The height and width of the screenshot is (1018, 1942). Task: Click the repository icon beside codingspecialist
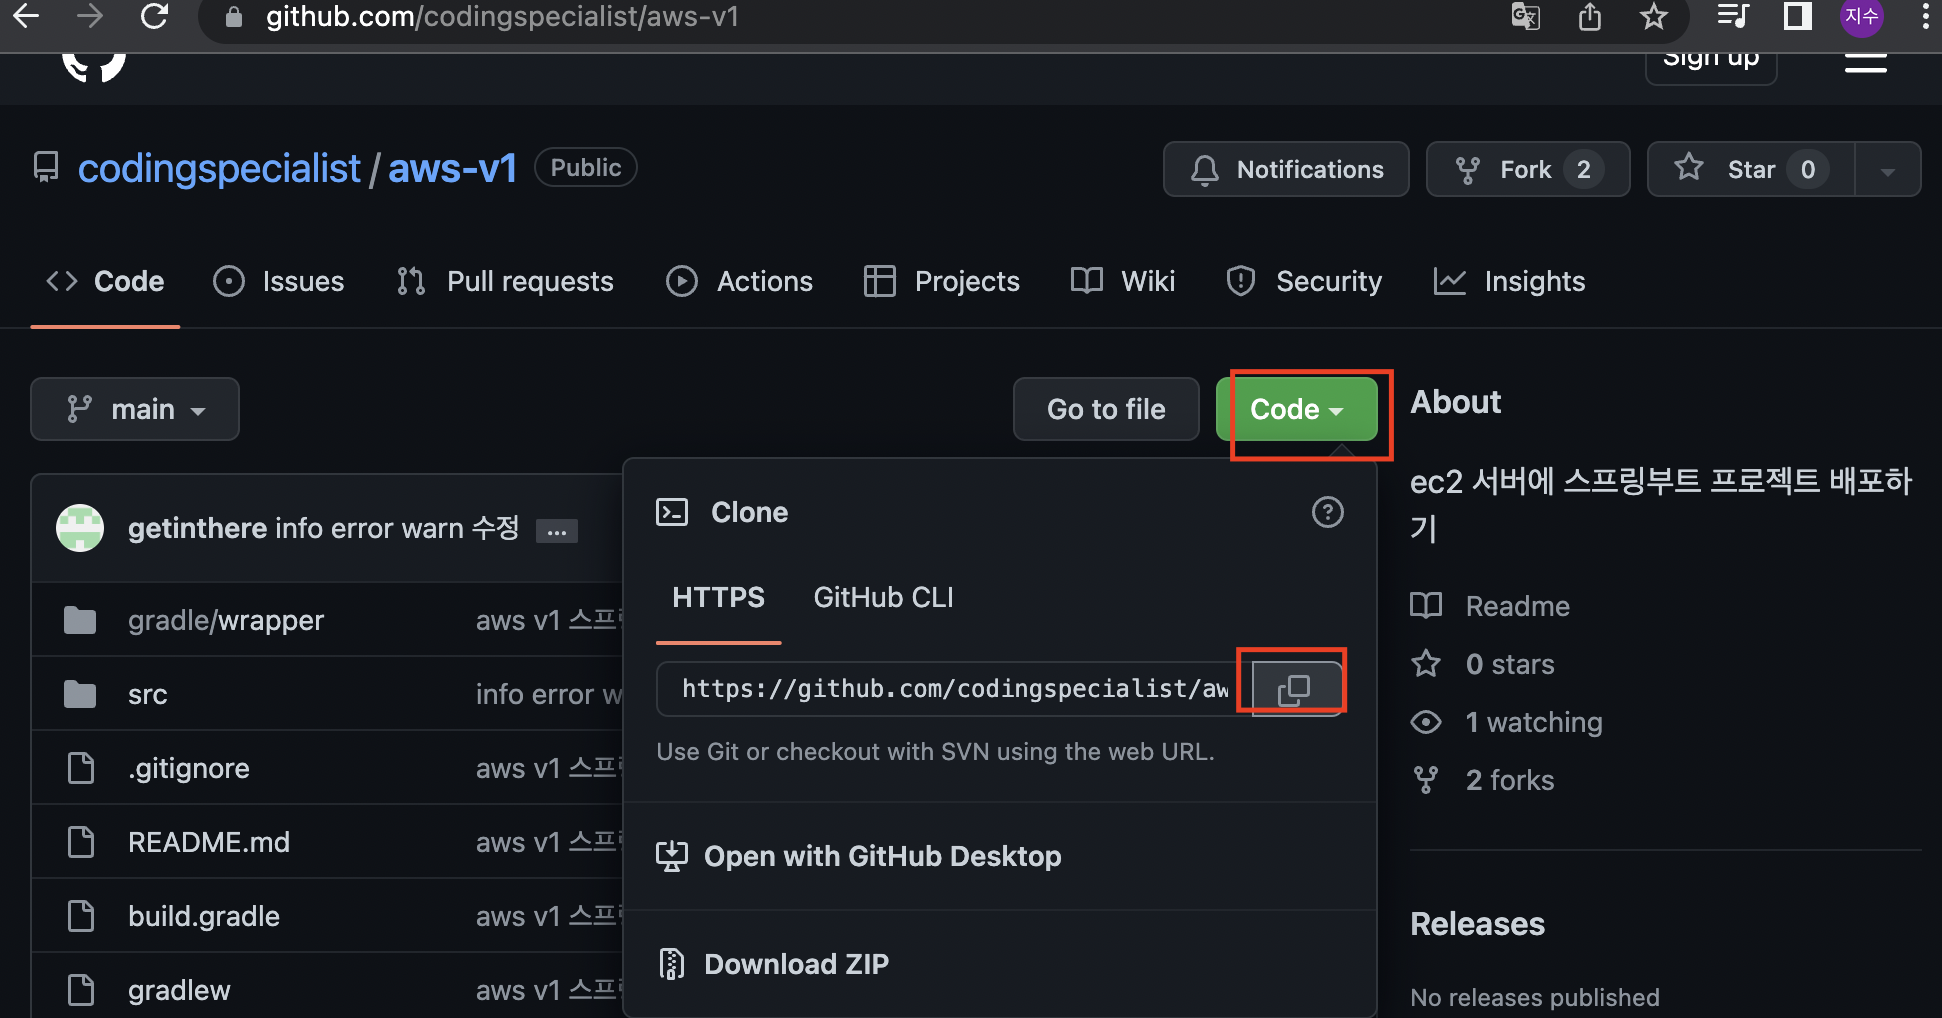pos(46,167)
